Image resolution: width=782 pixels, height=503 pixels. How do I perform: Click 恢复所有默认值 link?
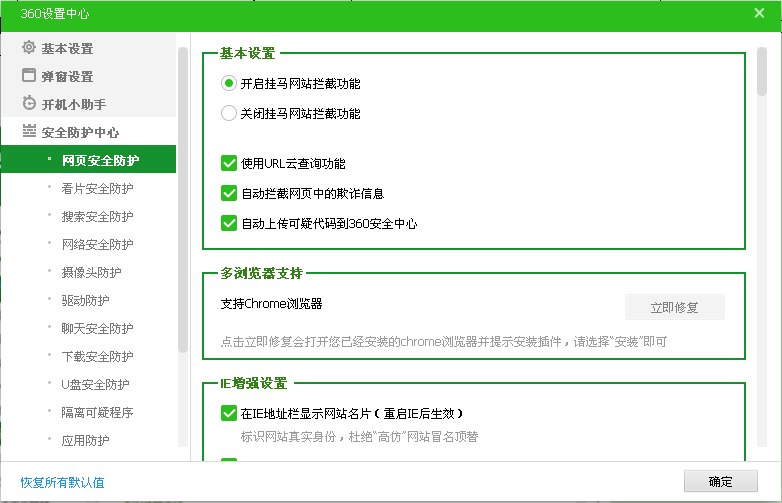[62, 482]
